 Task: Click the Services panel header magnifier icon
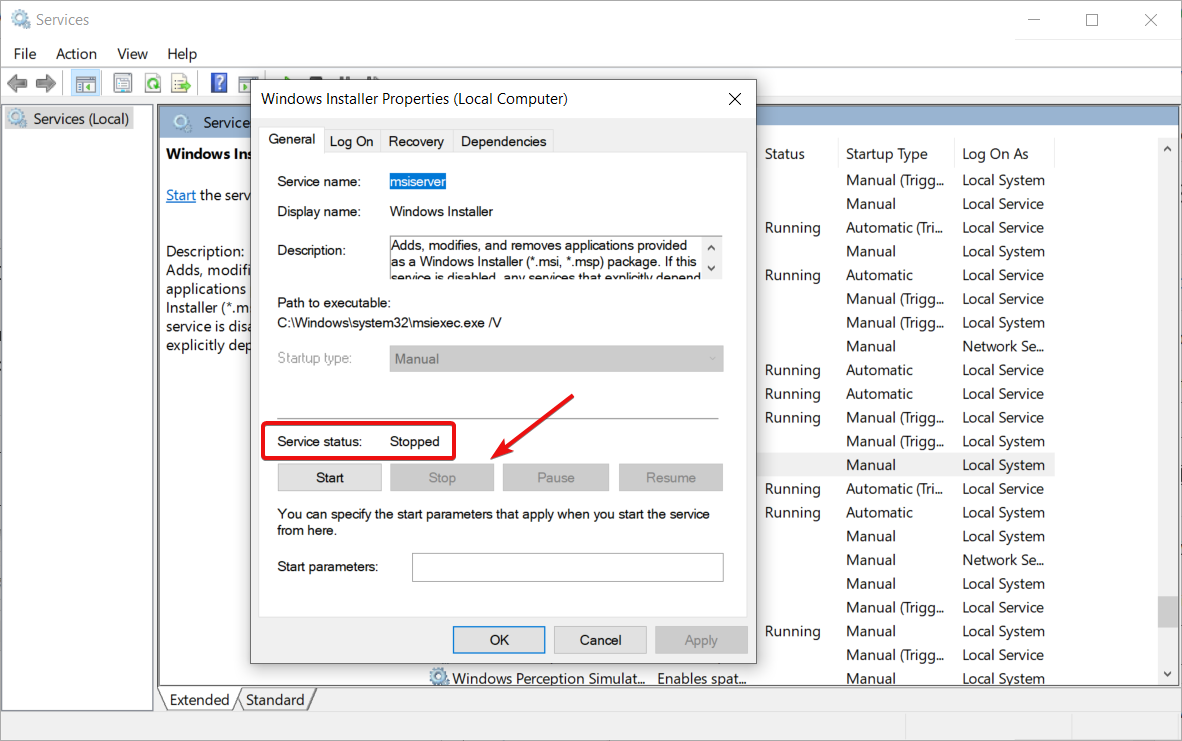[182, 122]
